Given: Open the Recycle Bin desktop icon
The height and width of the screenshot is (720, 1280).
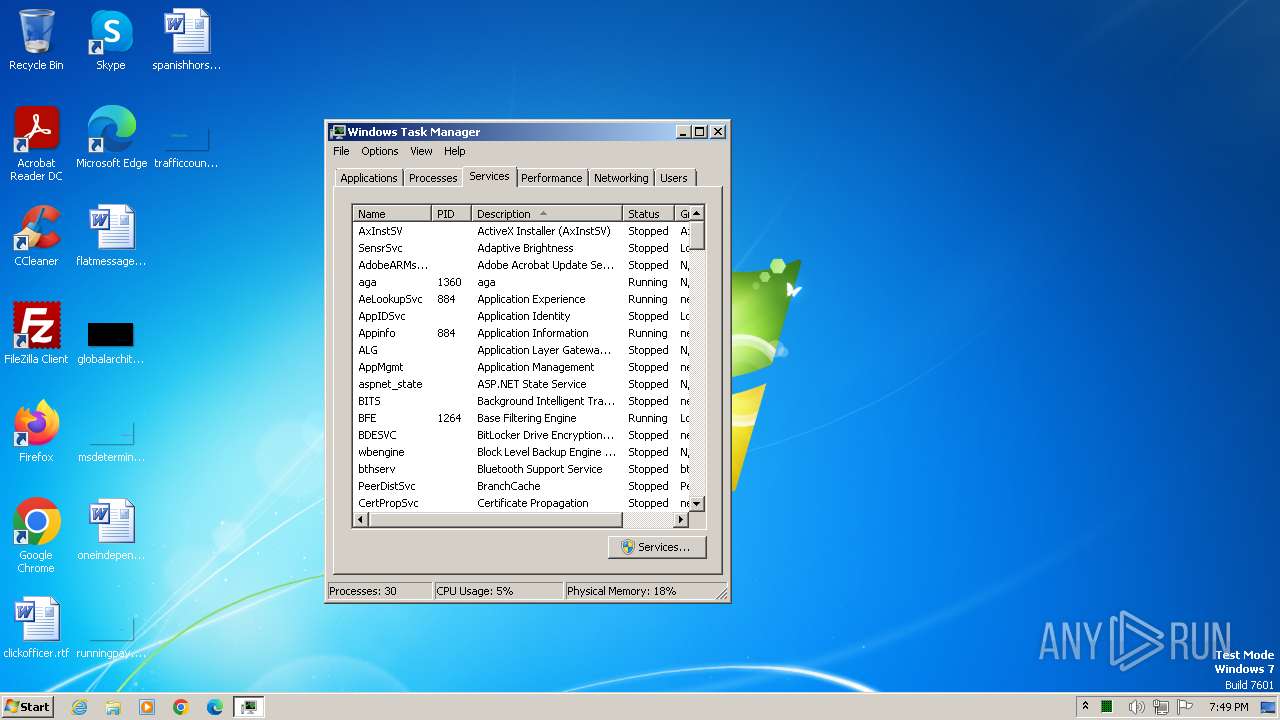Looking at the screenshot, I should 36,40.
